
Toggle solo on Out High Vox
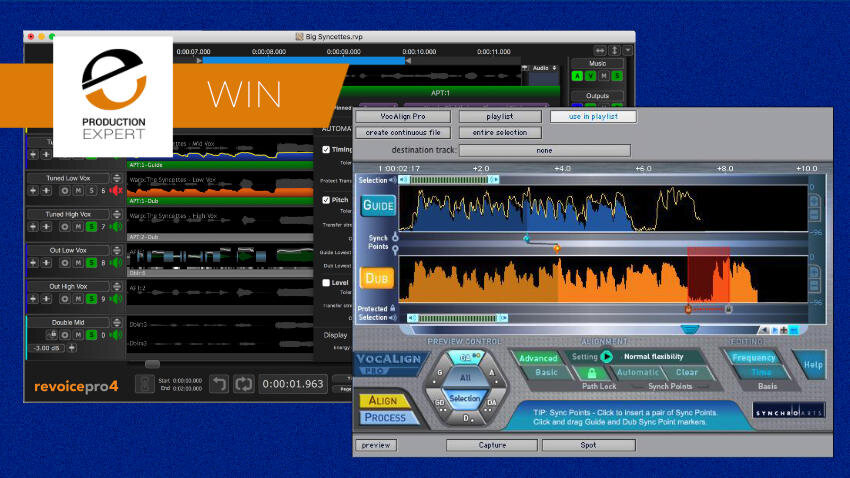pyautogui.click(x=91, y=299)
